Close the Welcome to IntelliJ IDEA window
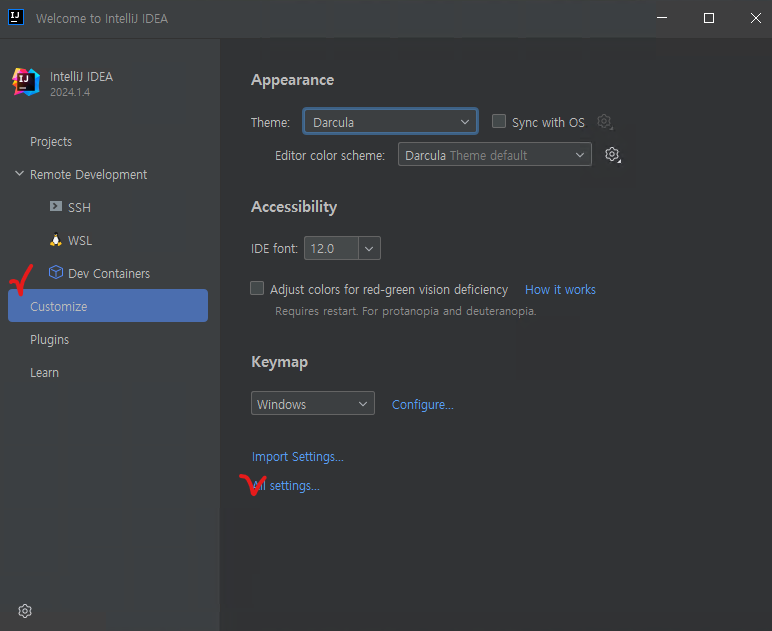 pyautogui.click(x=756, y=18)
